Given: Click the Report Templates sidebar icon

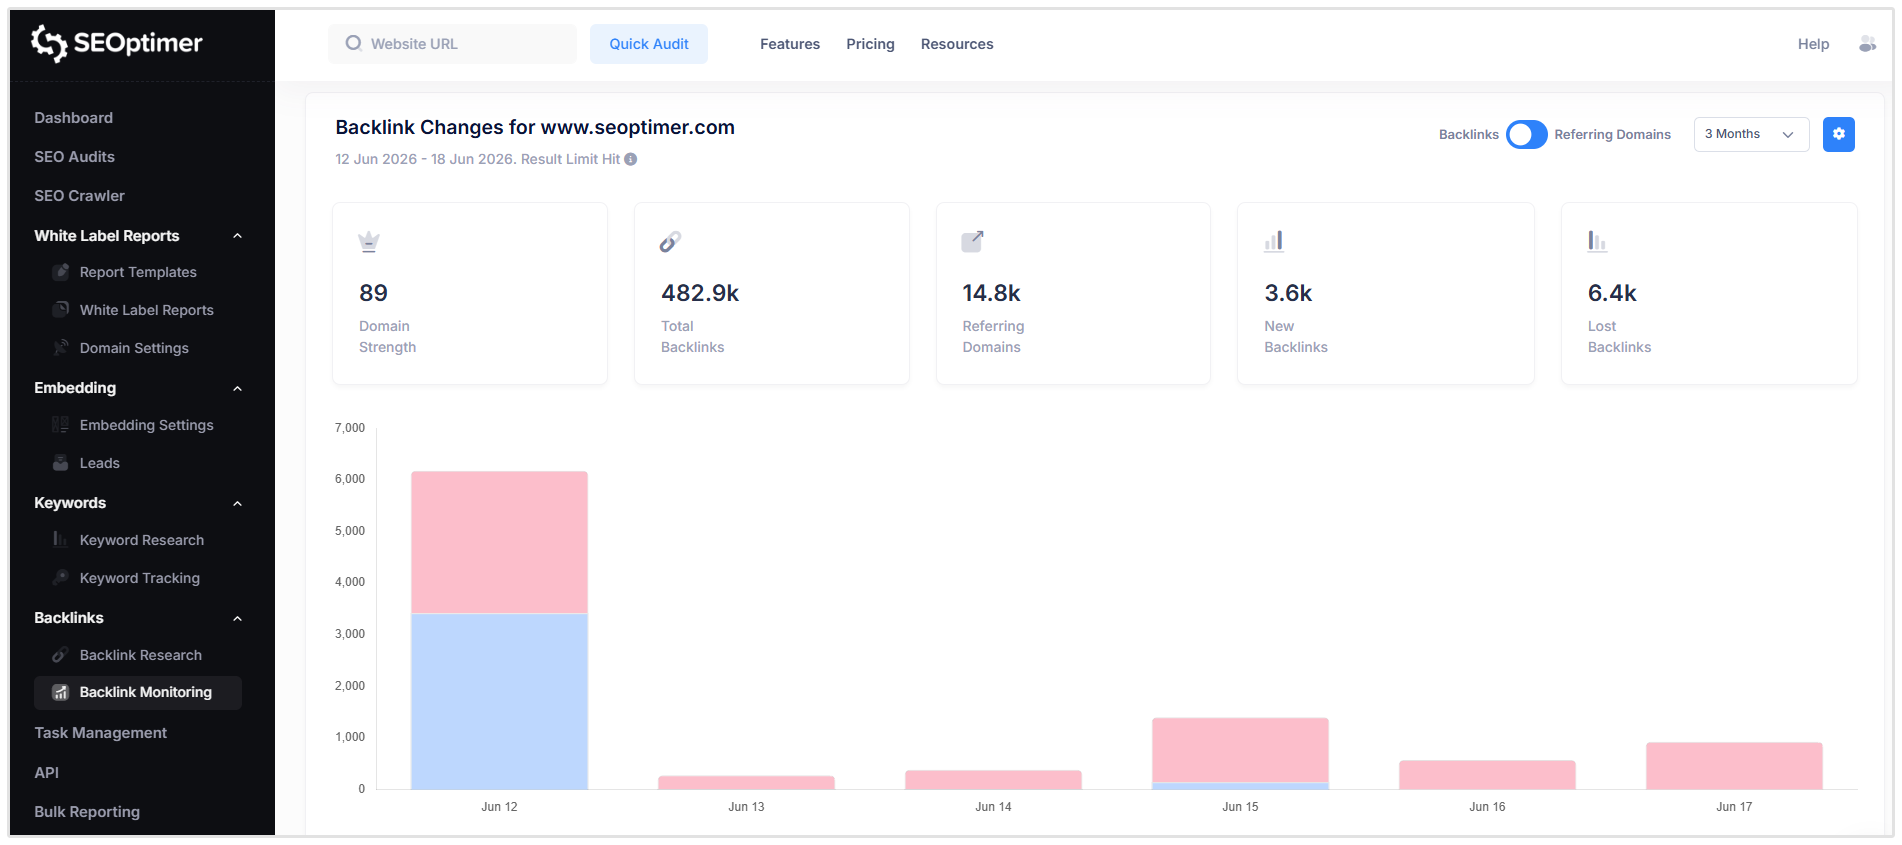Looking at the screenshot, I should [61, 272].
